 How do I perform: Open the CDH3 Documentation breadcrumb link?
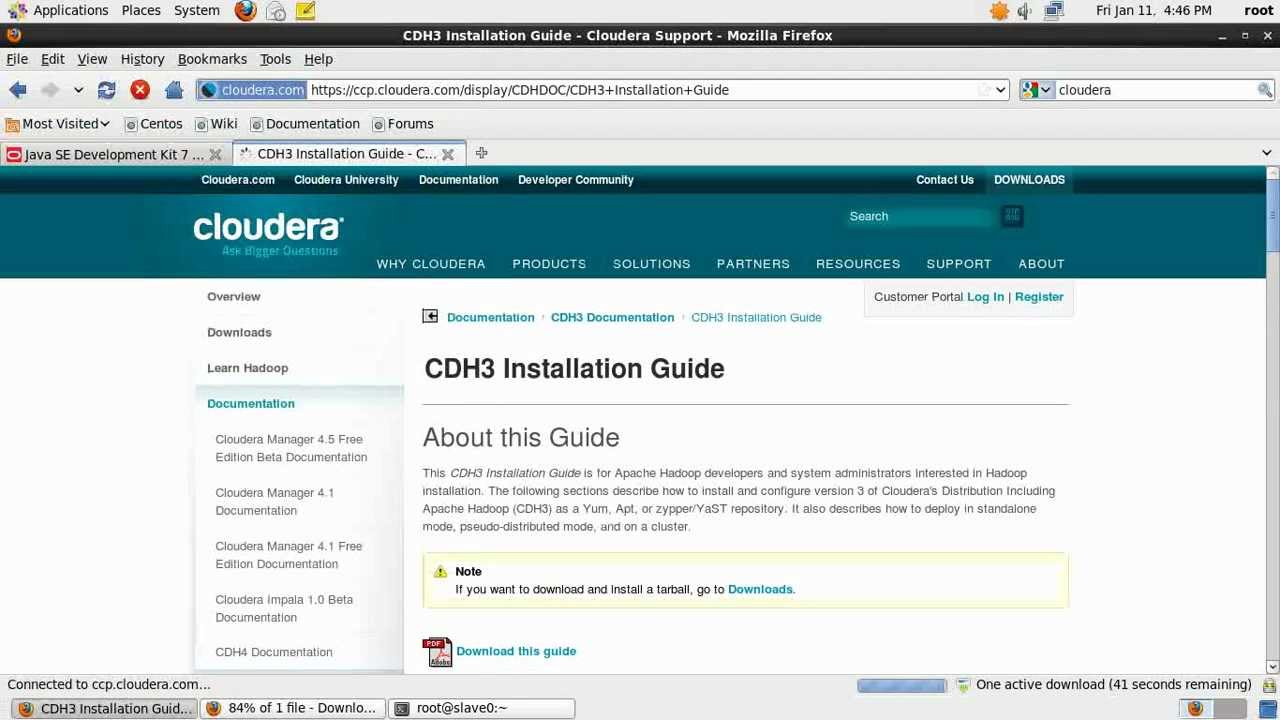612,317
